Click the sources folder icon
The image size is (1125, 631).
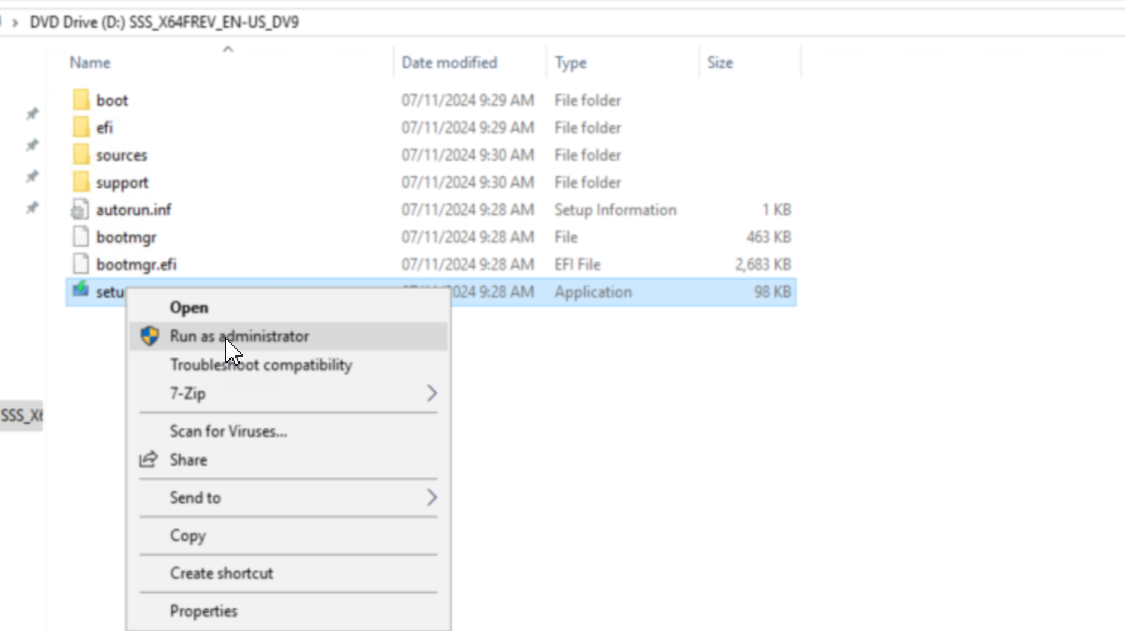point(81,155)
